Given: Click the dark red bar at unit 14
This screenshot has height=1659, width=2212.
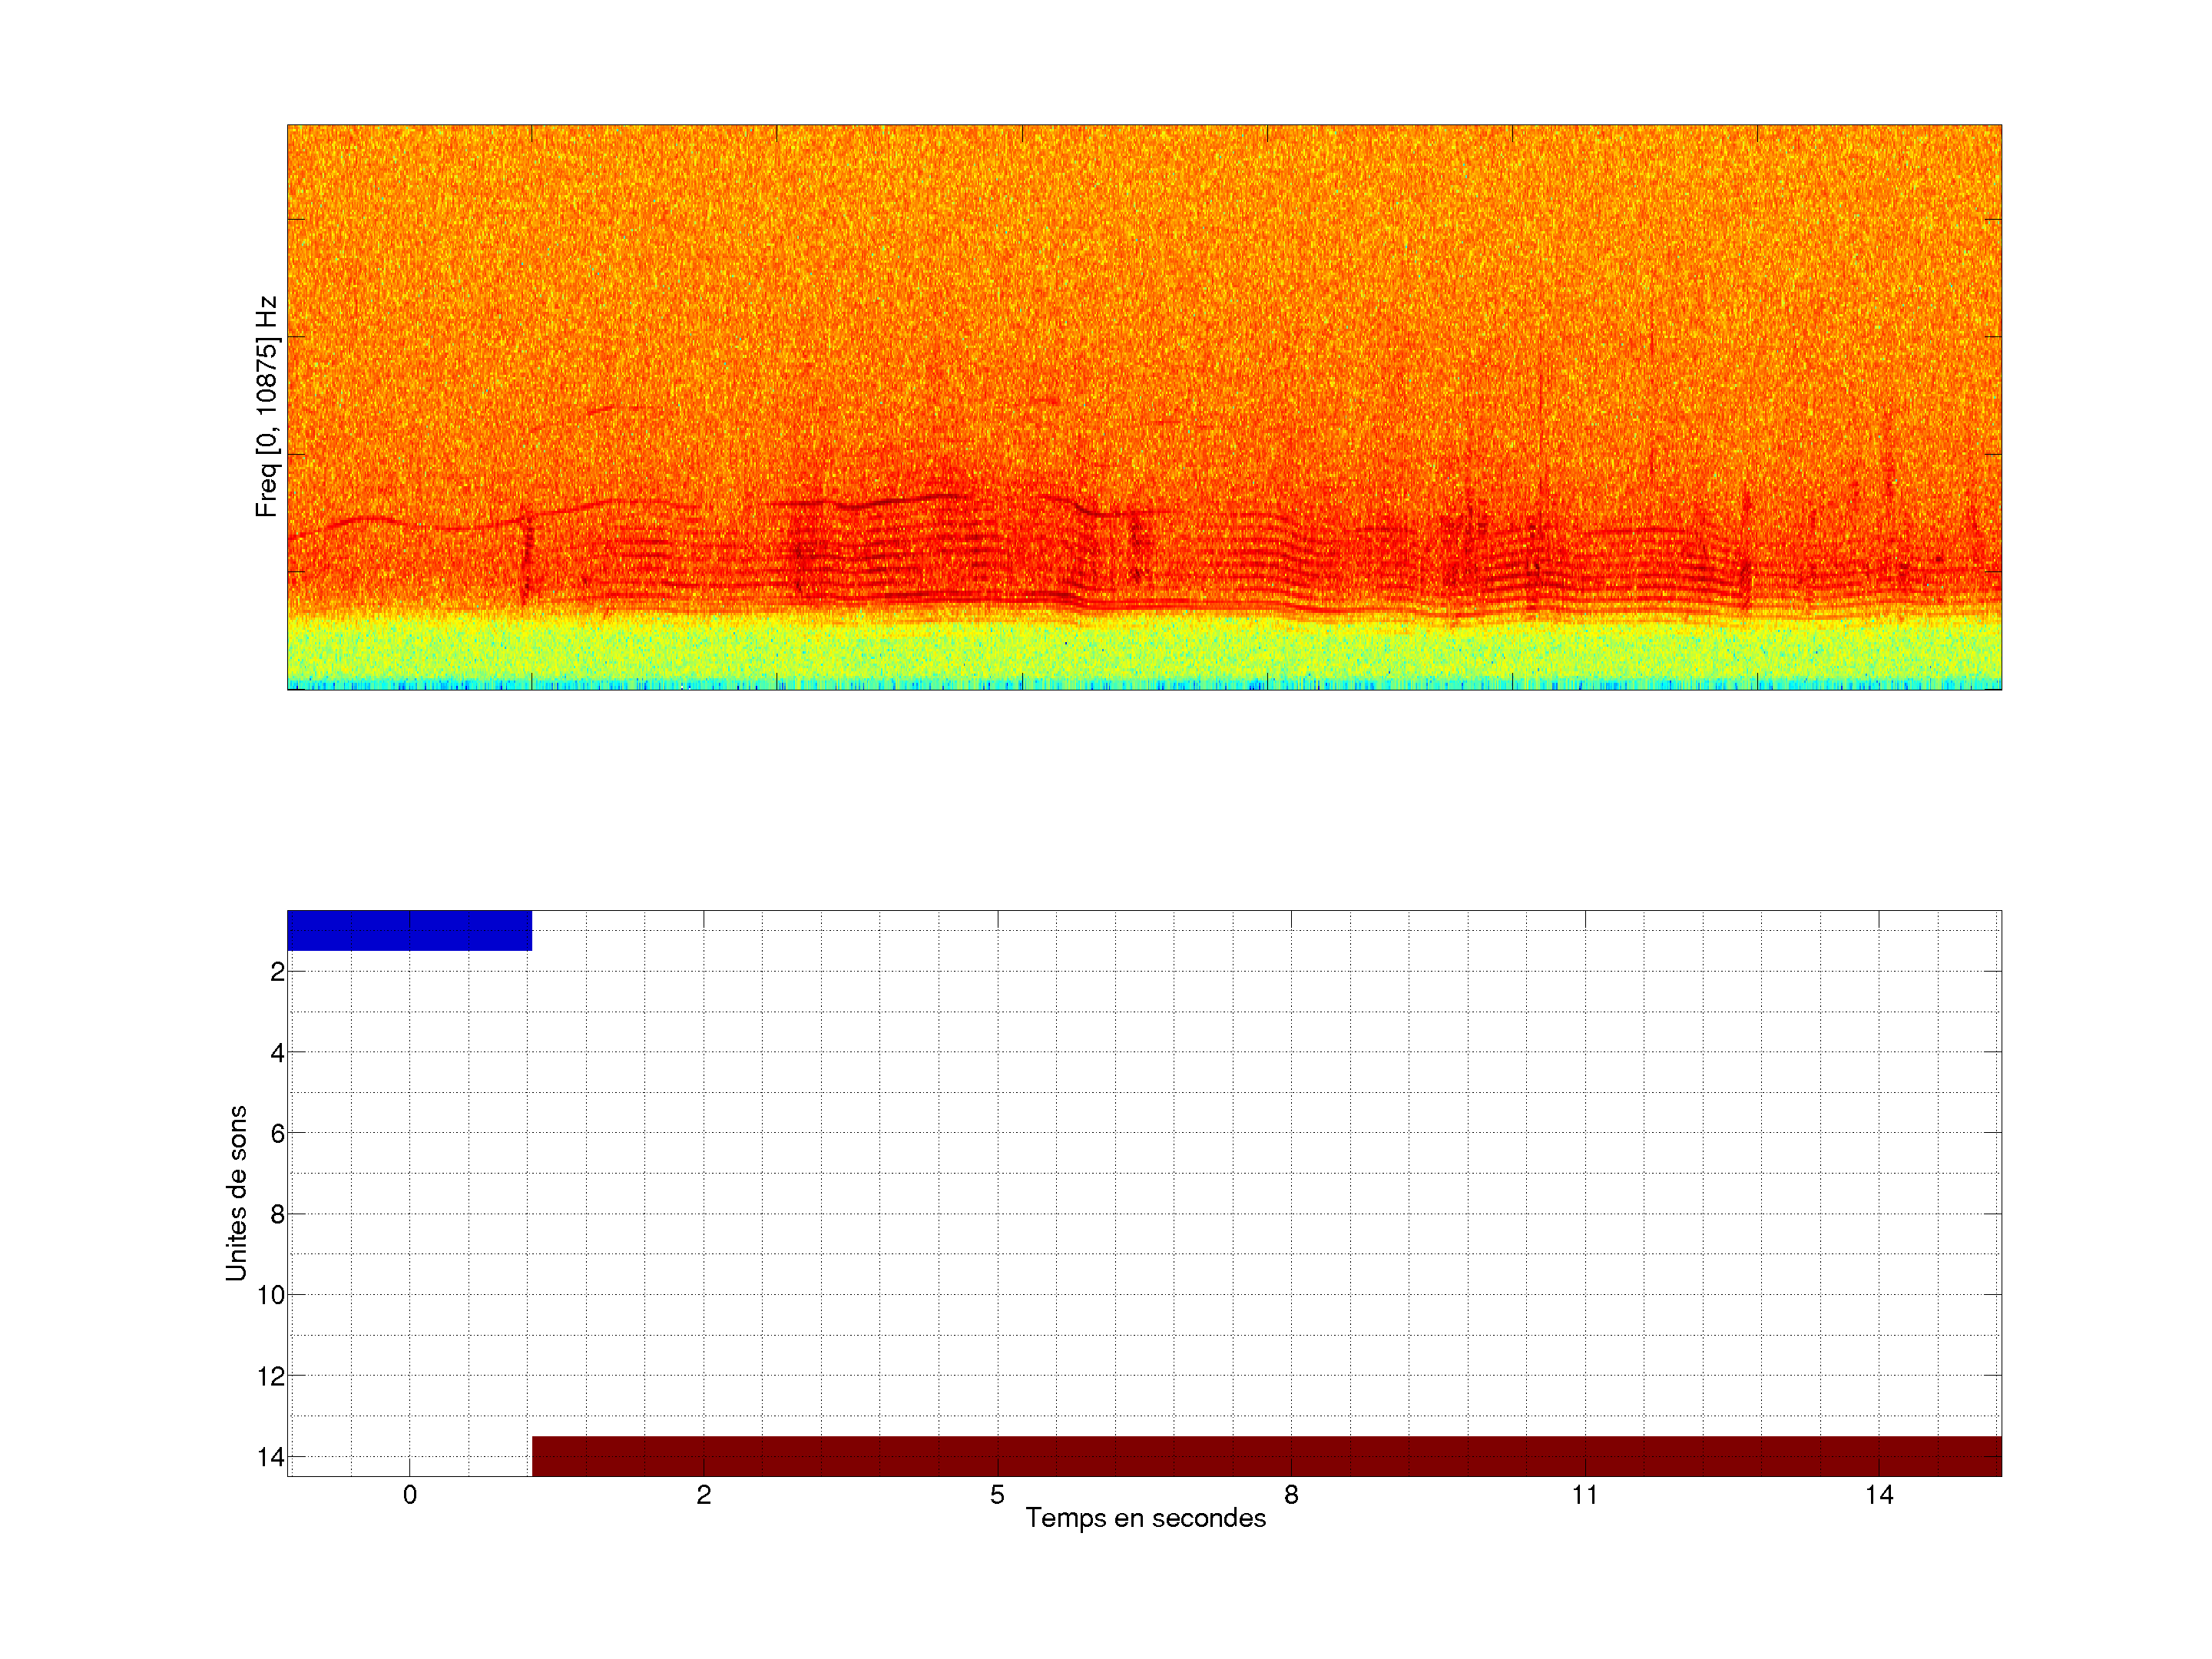Looking at the screenshot, I should click(x=1266, y=1456).
